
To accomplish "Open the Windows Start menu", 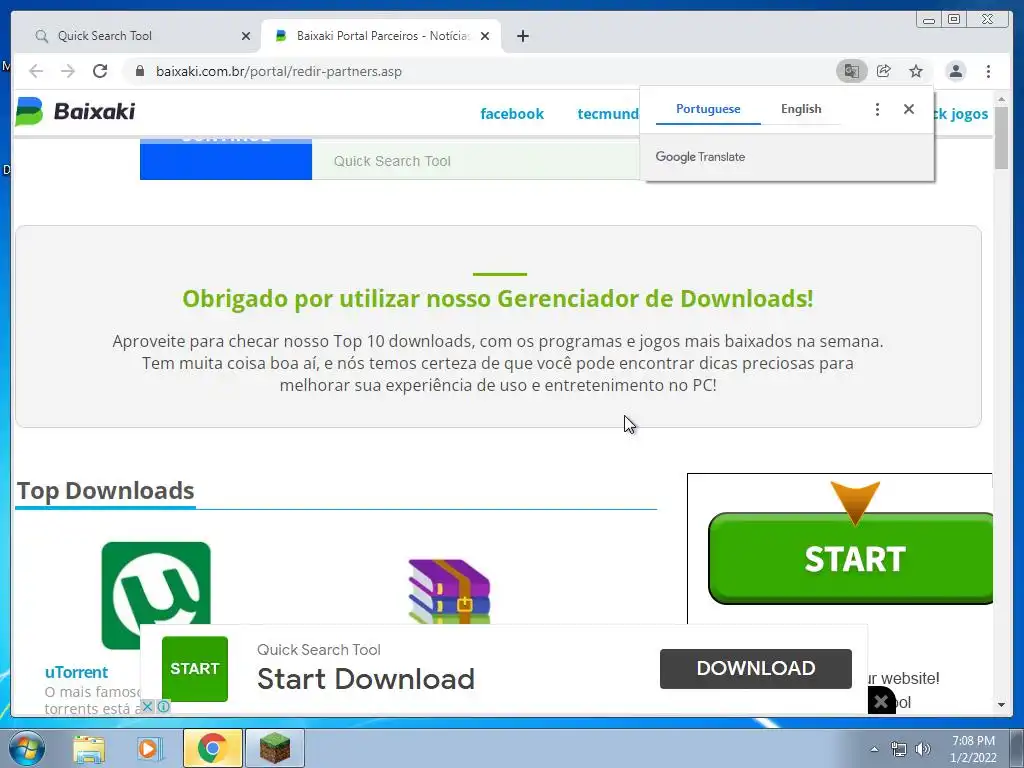I will point(25,748).
